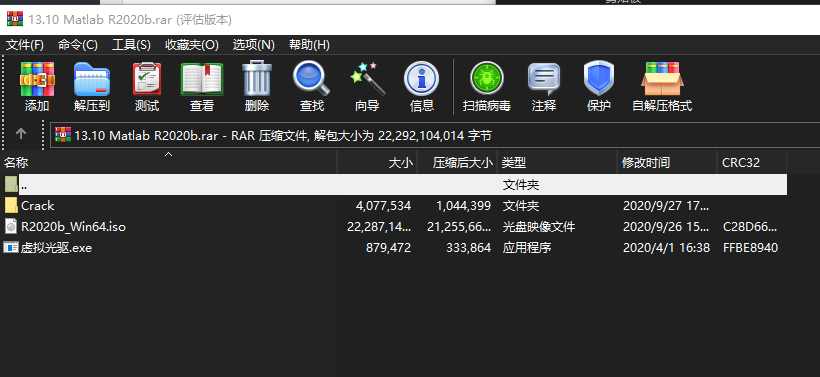
Task: Sort by the 名称 column header
Action: pos(169,163)
